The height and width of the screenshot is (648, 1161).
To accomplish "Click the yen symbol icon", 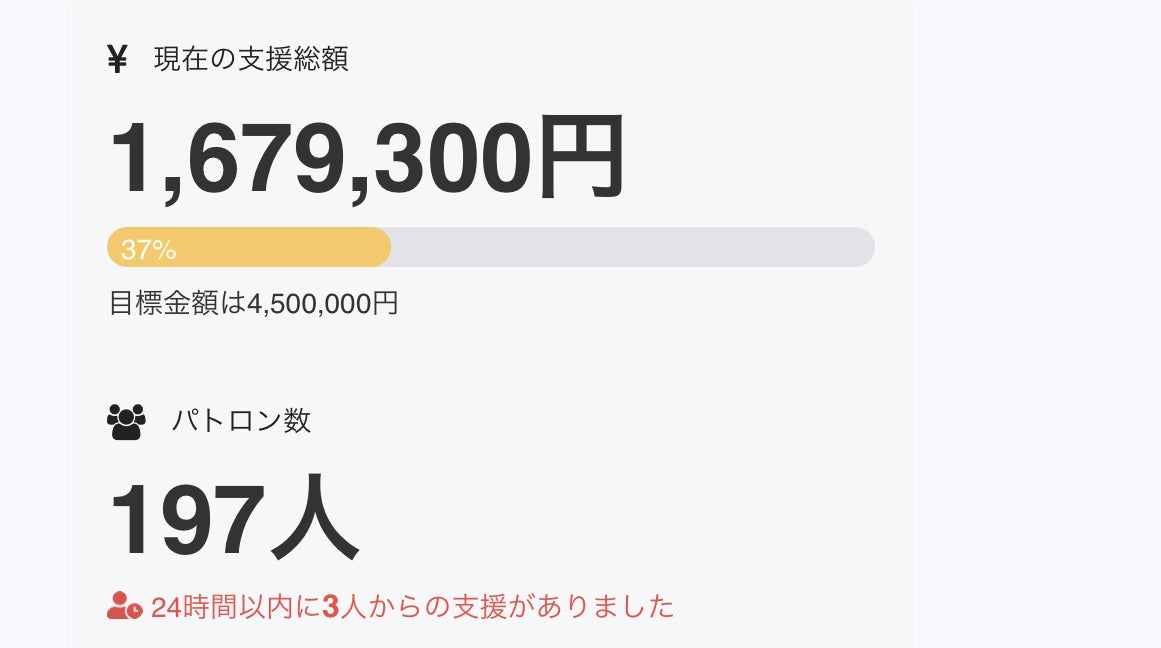I will point(117,60).
